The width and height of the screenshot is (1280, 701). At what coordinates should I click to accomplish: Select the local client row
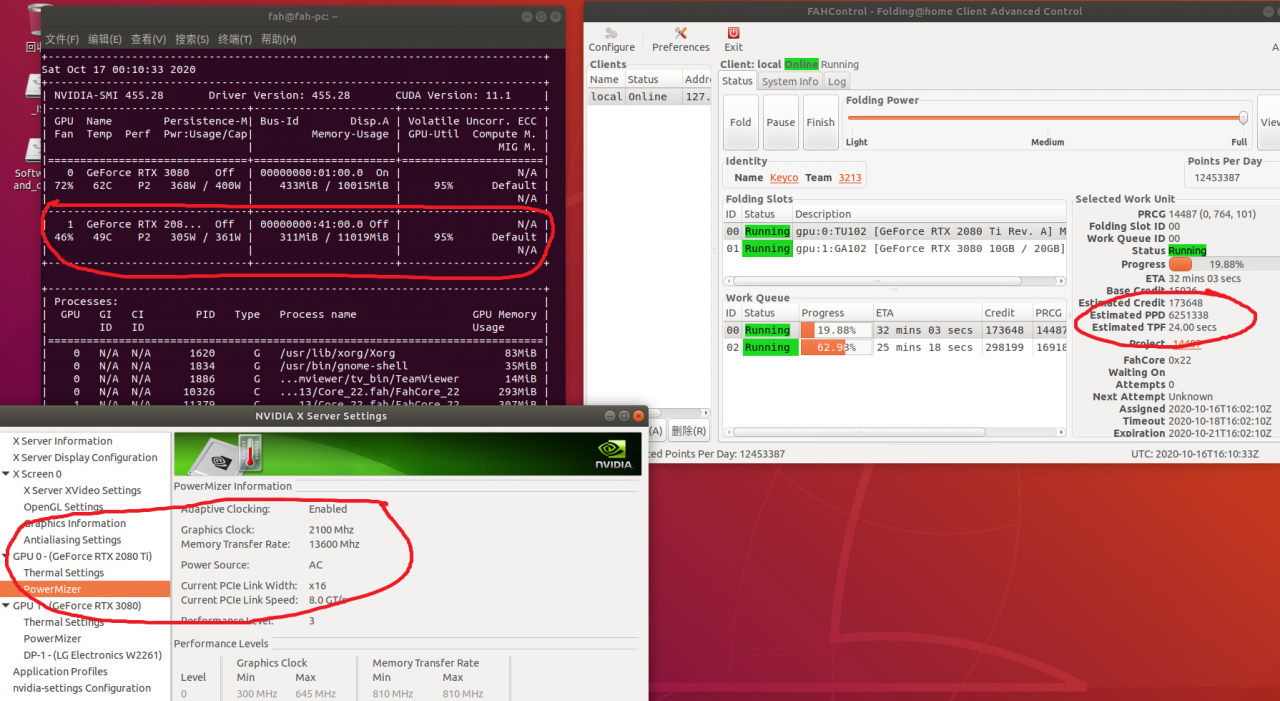[x=649, y=97]
